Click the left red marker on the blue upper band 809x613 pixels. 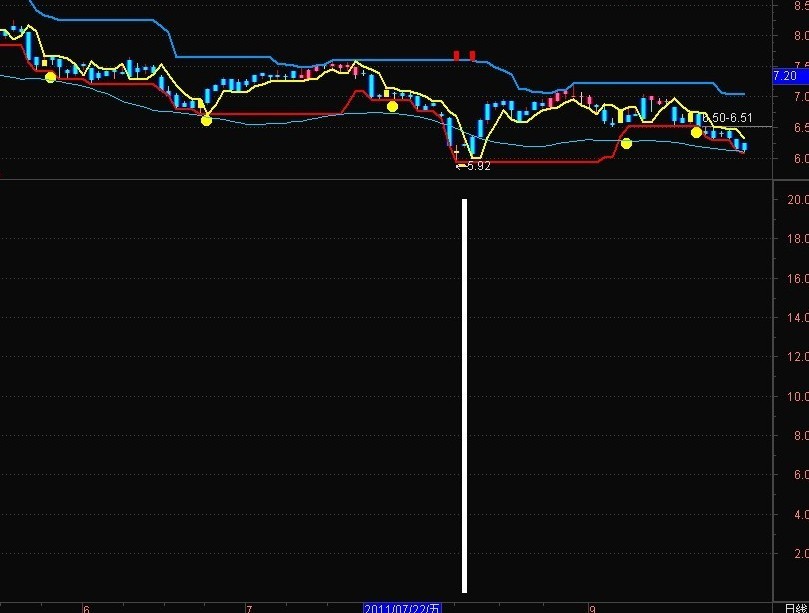point(456,55)
